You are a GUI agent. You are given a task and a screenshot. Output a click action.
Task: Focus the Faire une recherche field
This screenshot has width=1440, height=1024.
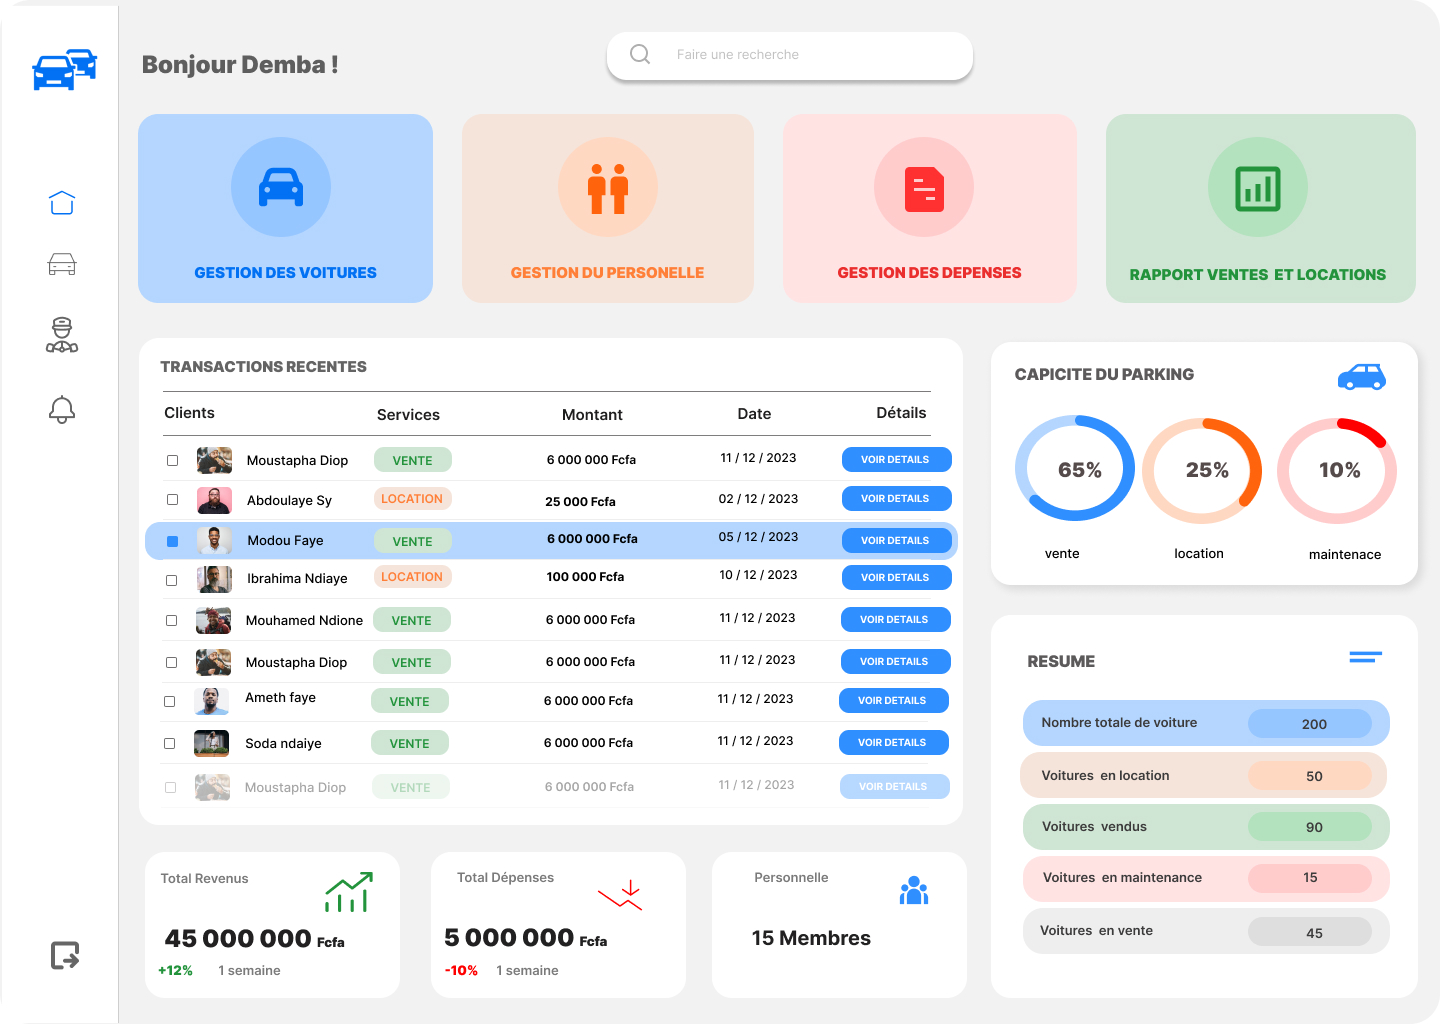pyautogui.click(x=790, y=55)
